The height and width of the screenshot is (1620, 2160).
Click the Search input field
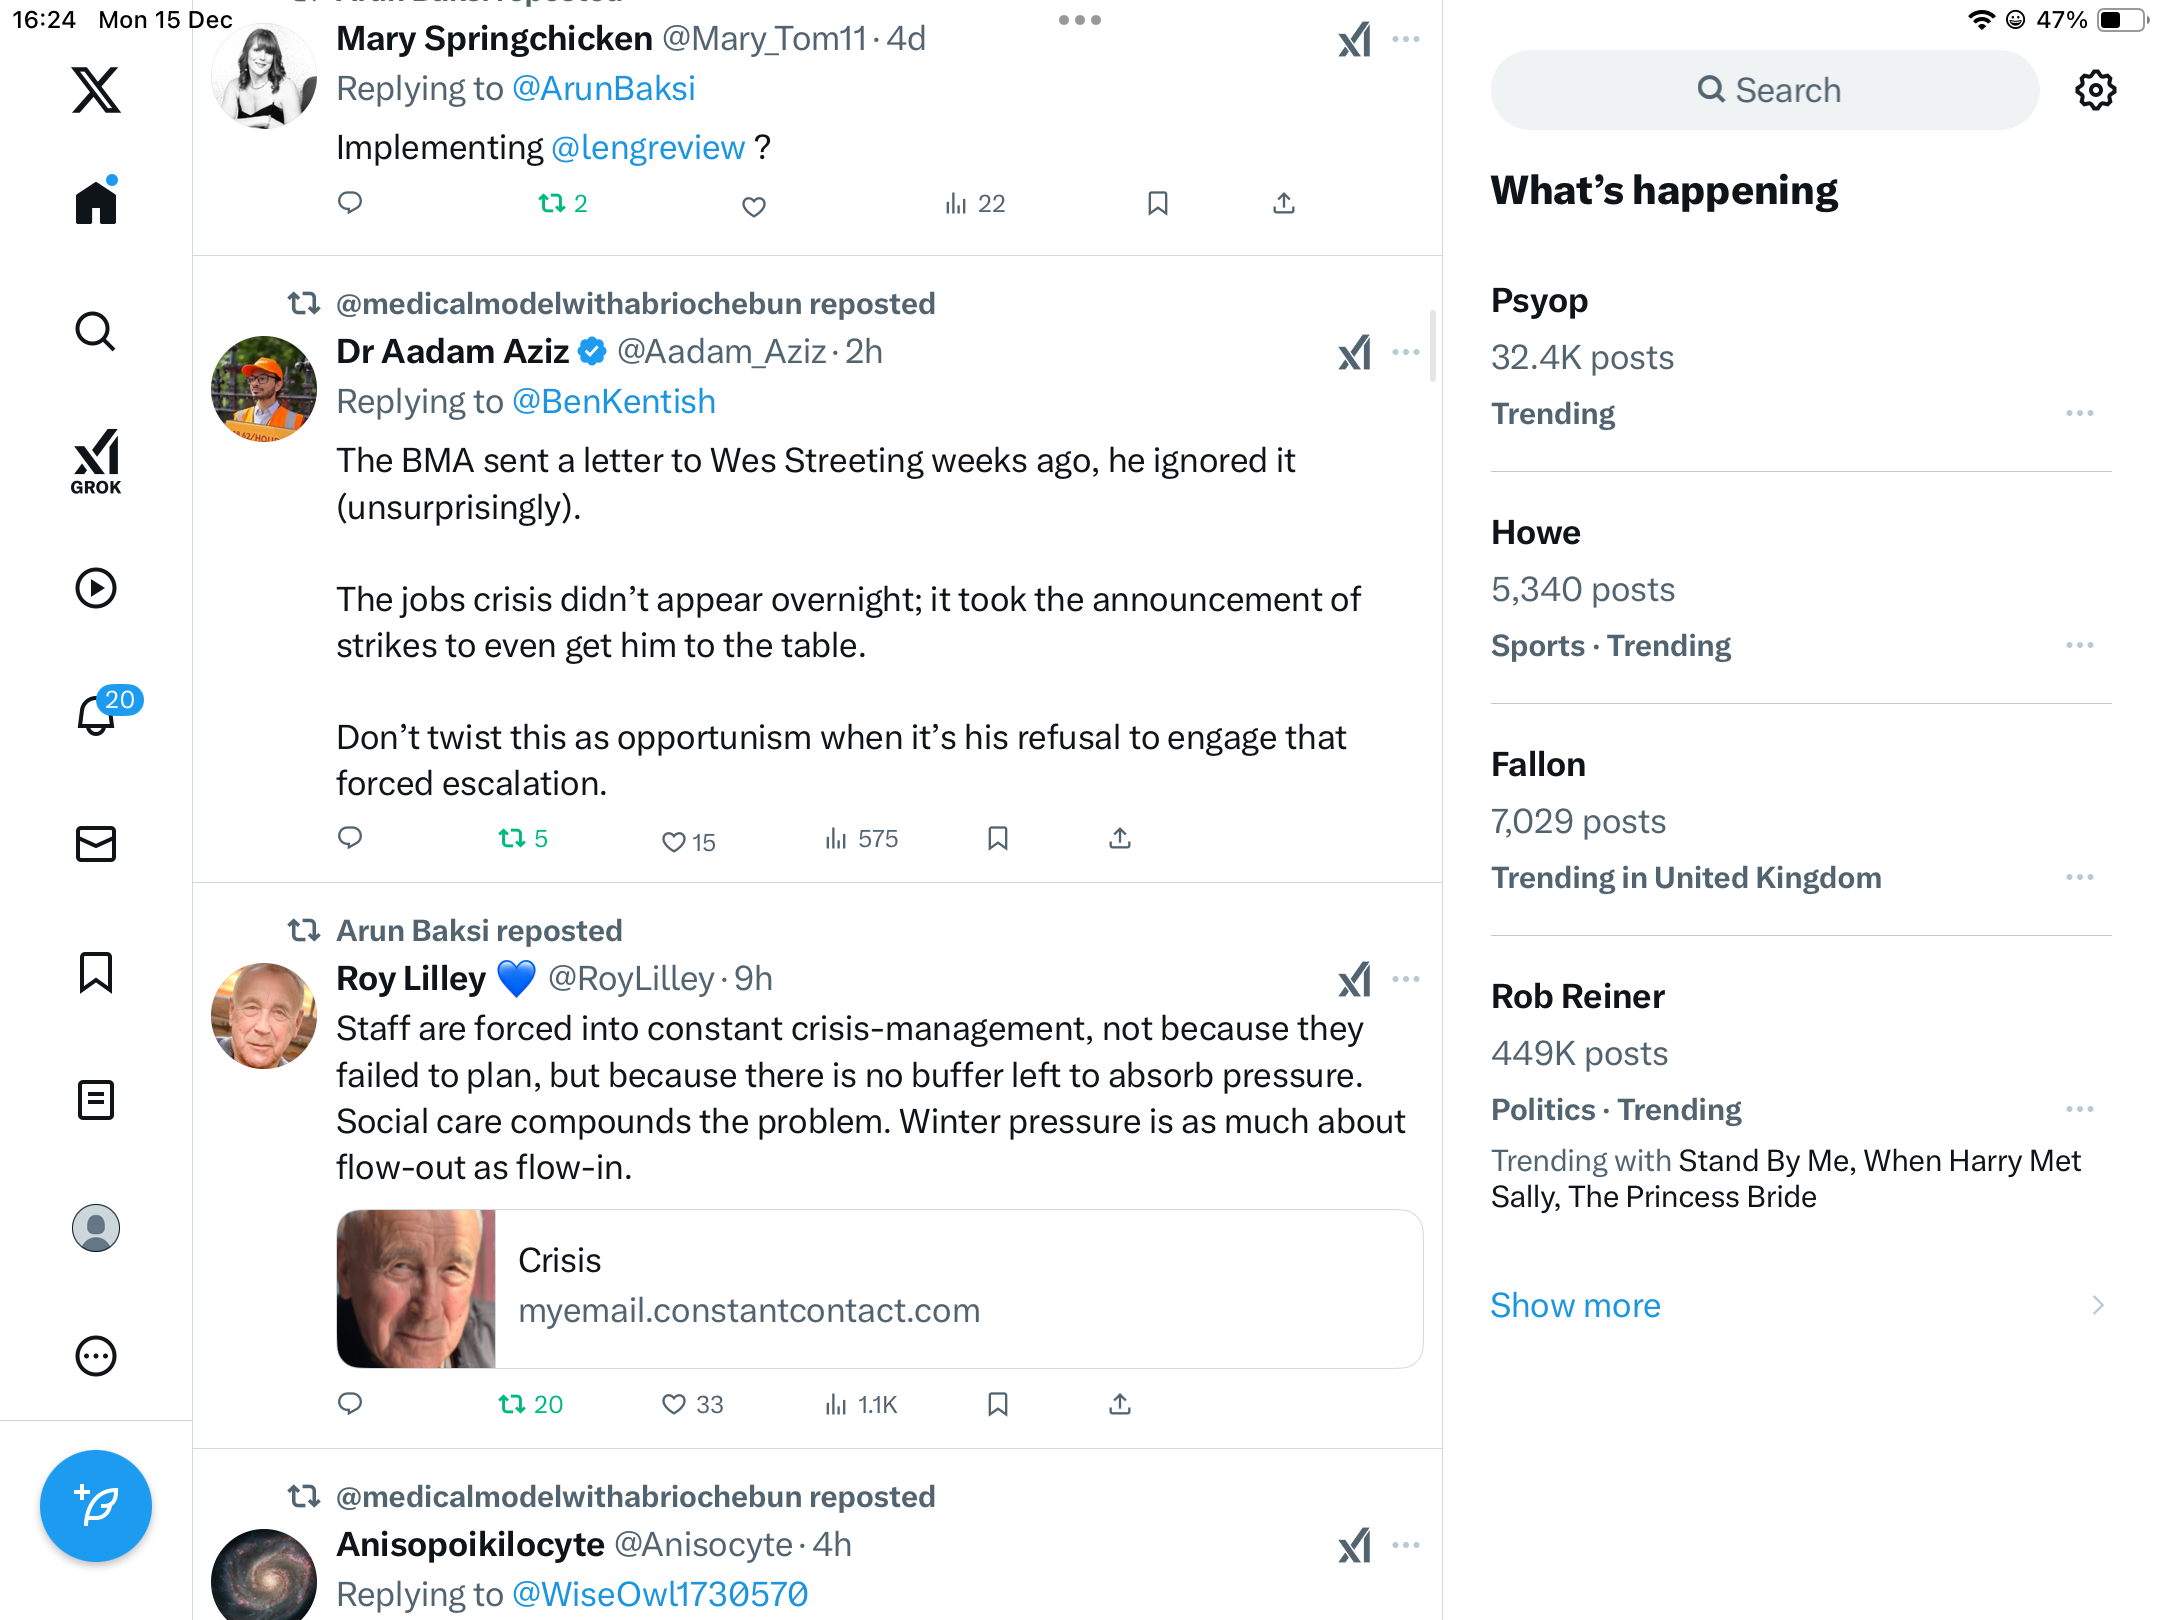pyautogui.click(x=1765, y=90)
